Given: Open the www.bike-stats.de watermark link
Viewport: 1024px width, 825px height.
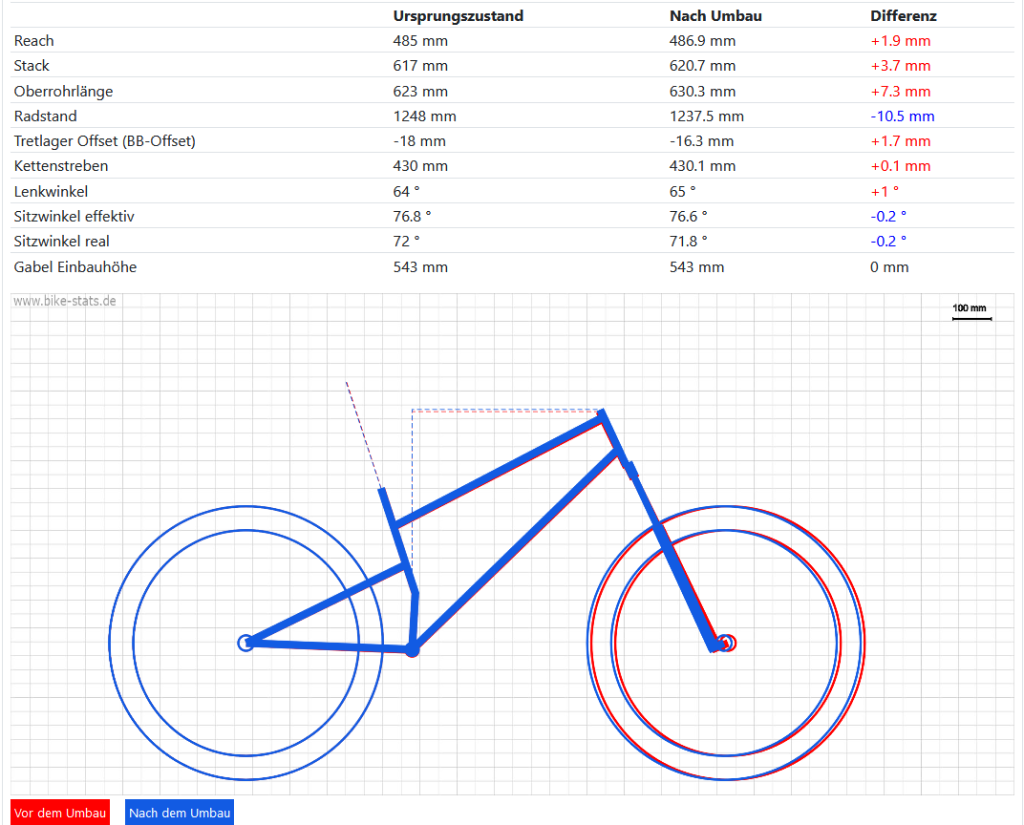Looking at the screenshot, I should (x=64, y=301).
